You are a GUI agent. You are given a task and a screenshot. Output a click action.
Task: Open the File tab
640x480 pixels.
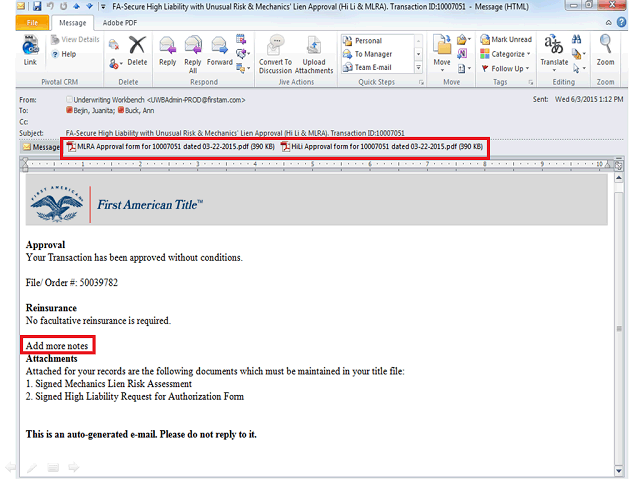tap(32, 23)
